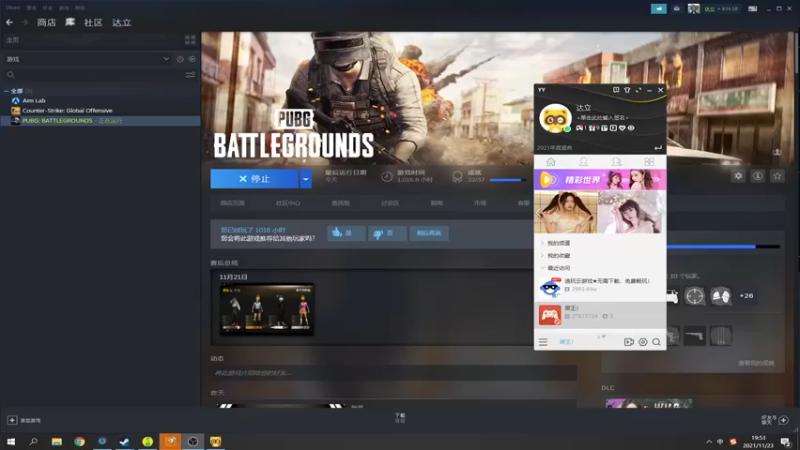Open Steam inbox envelope icon
This screenshot has height=450, width=800.
(x=677, y=9)
